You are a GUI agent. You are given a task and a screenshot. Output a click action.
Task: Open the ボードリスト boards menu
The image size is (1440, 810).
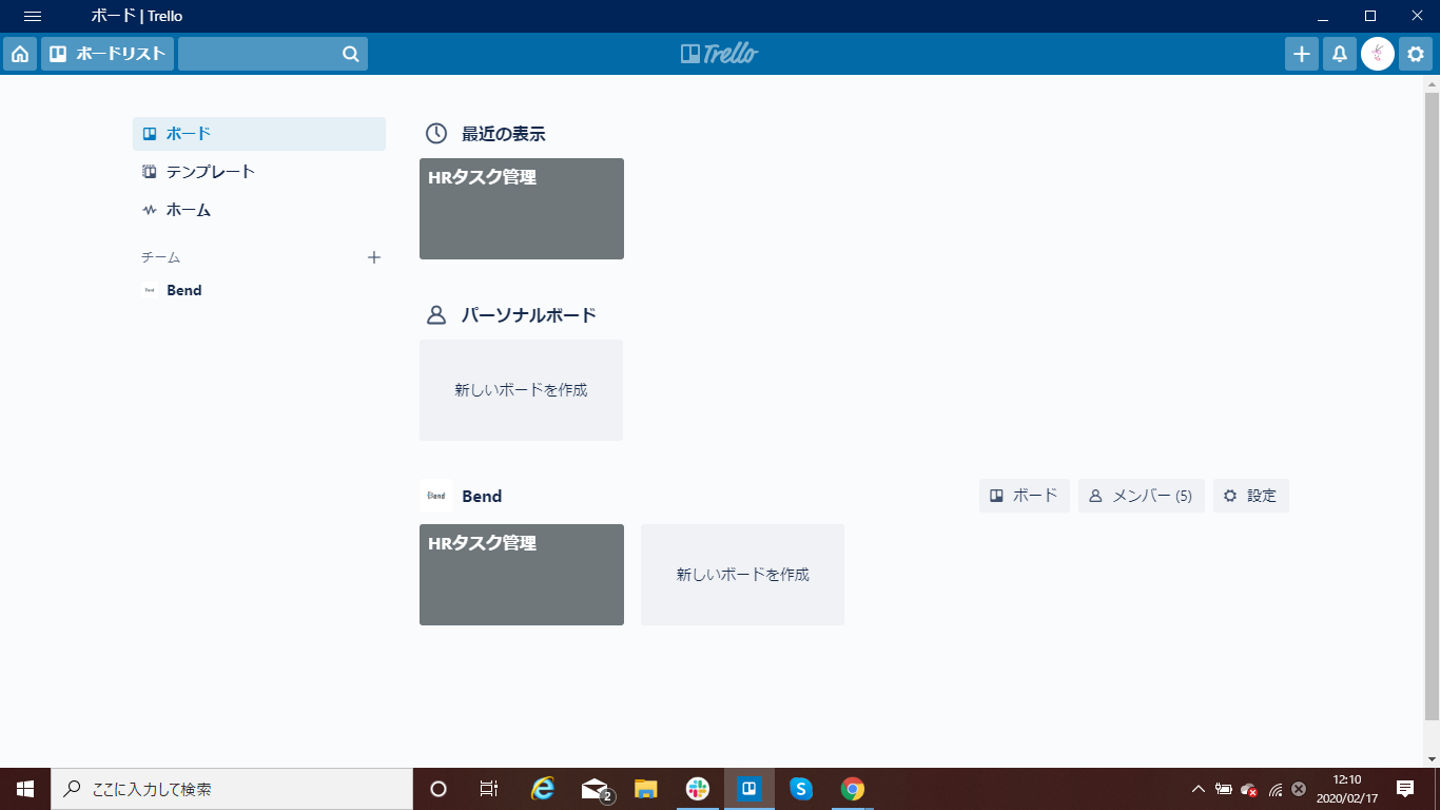107,54
